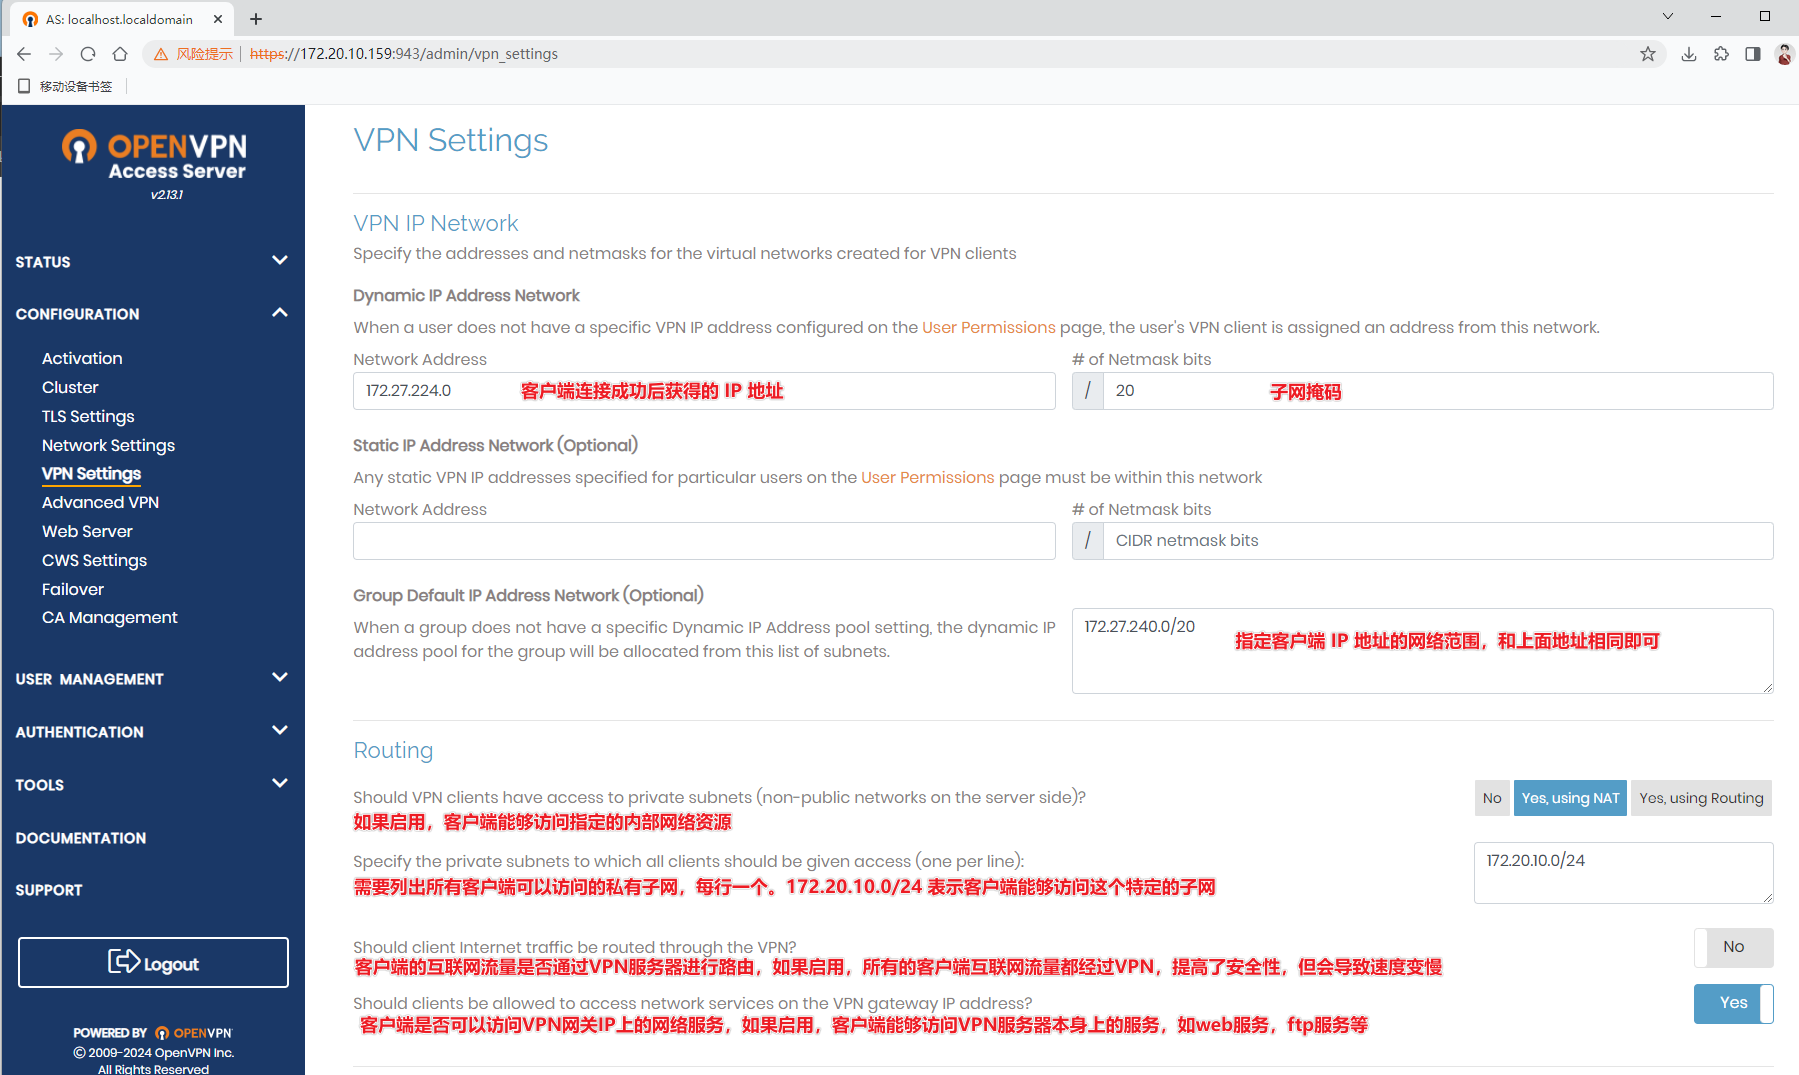
Task: Open the SUPPORT menu item
Action: 49,890
